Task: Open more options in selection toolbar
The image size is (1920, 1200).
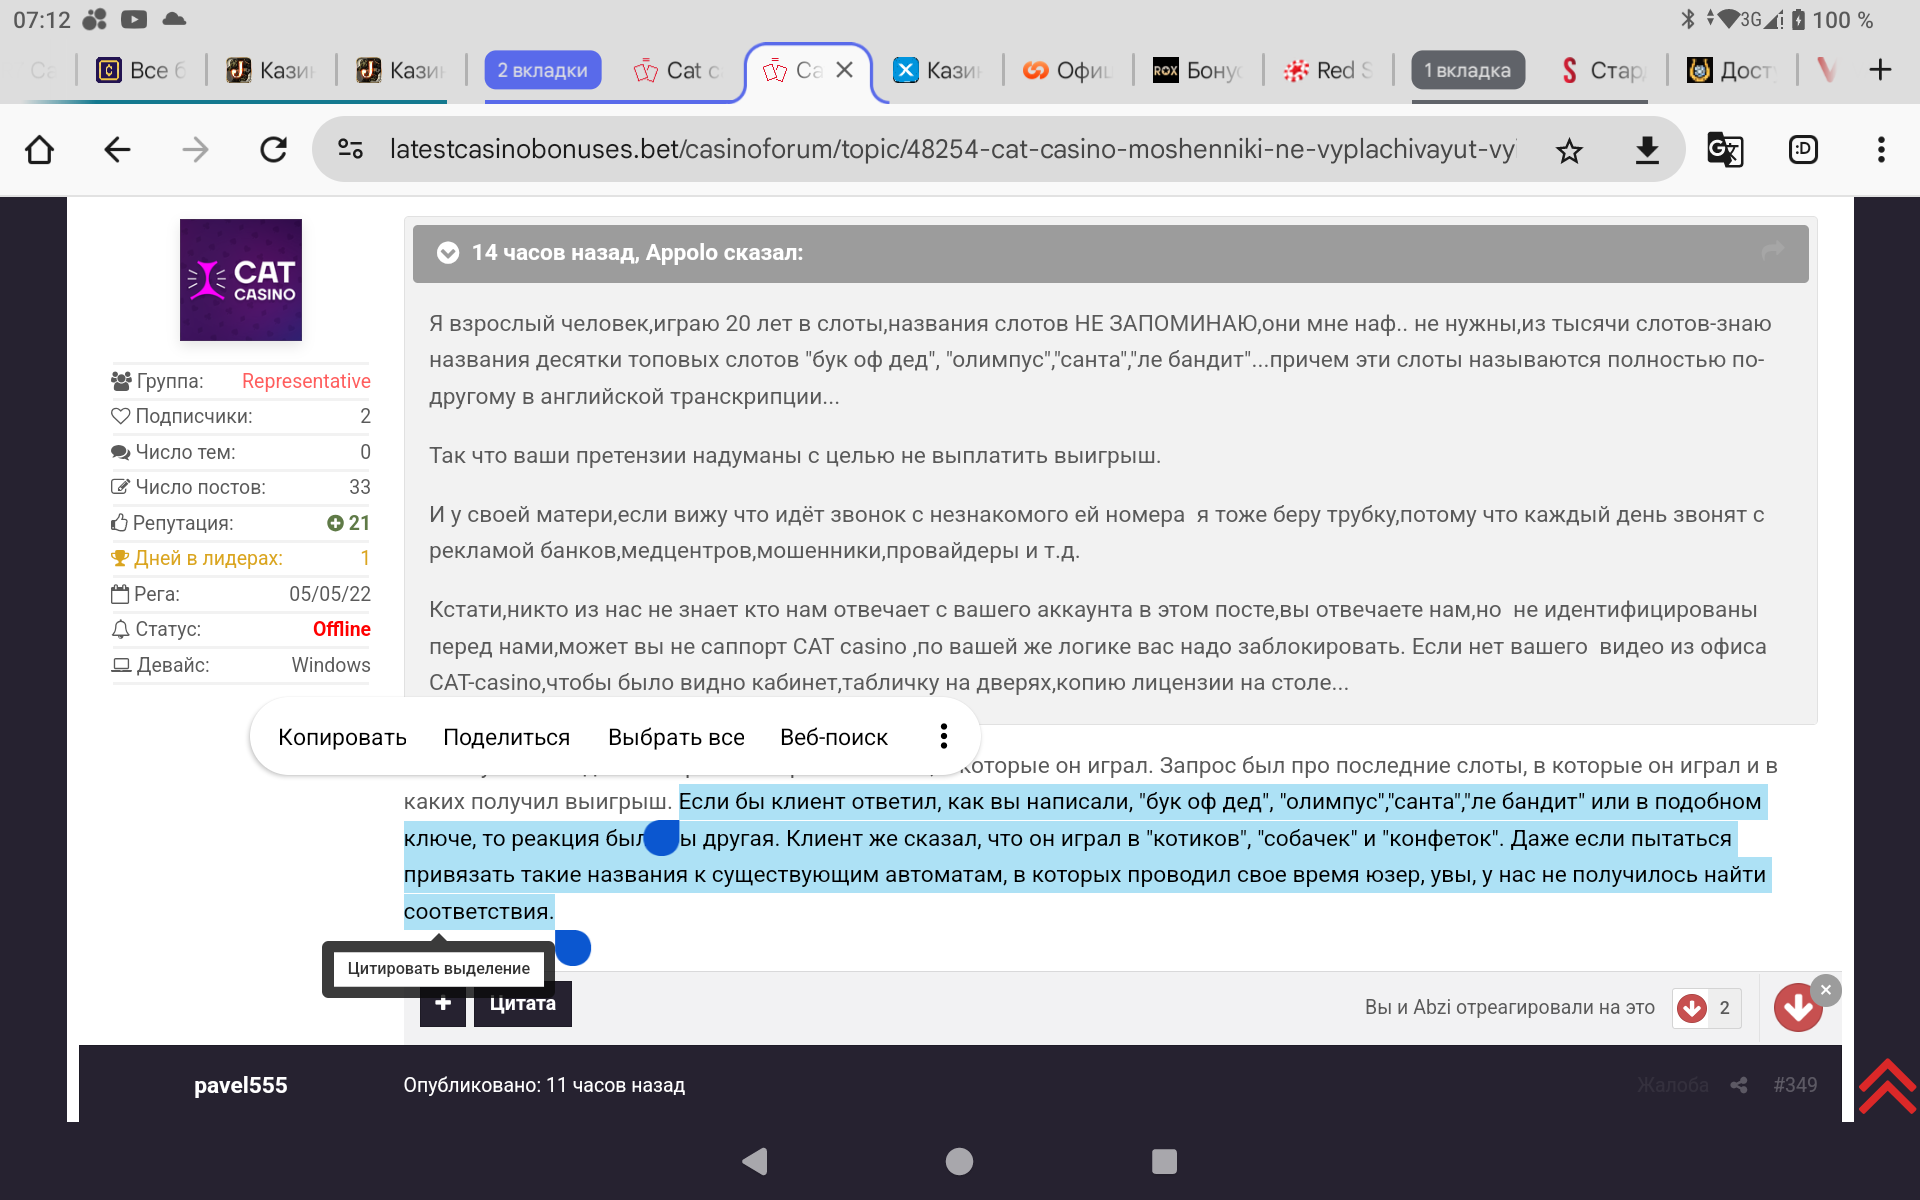Action: click(x=943, y=737)
